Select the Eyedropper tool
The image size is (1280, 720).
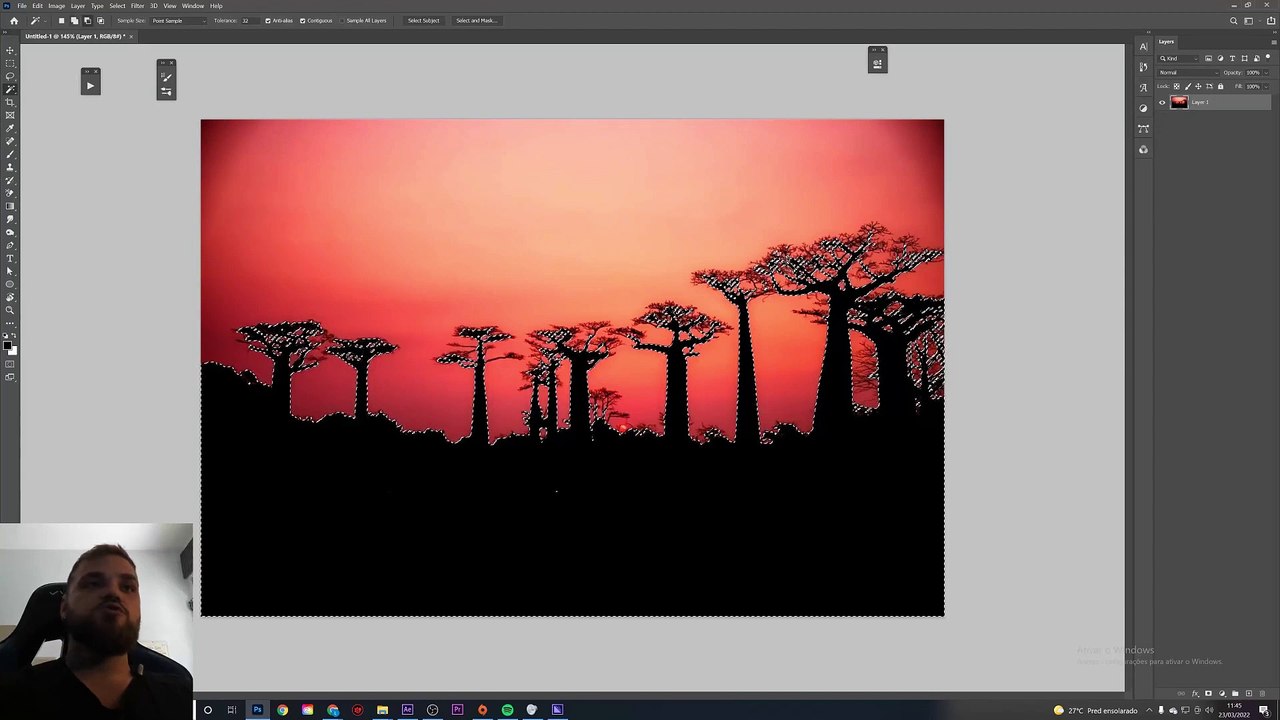10,127
